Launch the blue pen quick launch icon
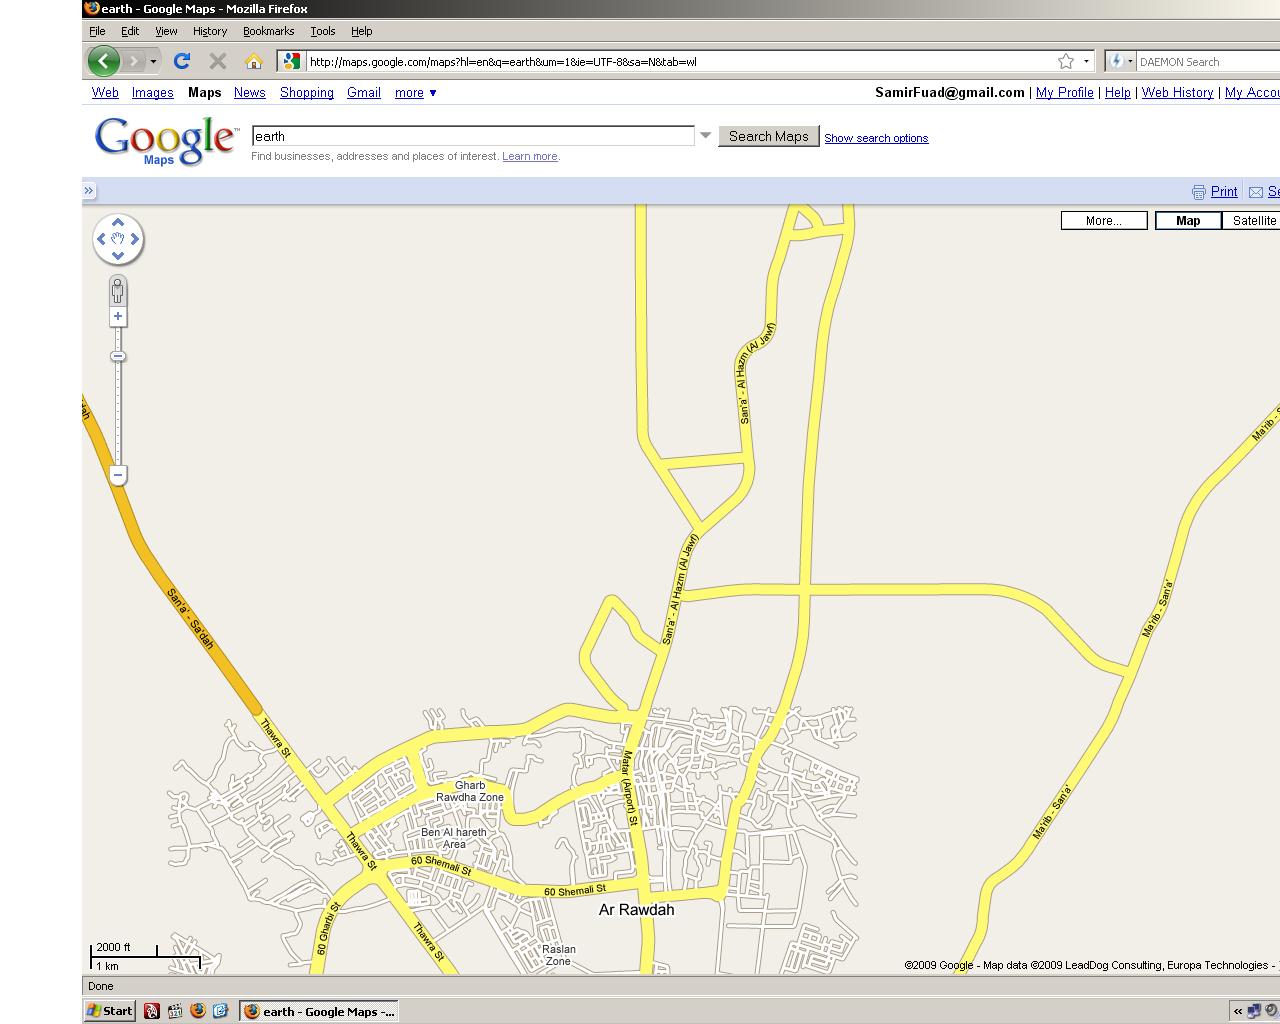Image resolution: width=1280 pixels, height=1024 pixels. click(x=220, y=1011)
